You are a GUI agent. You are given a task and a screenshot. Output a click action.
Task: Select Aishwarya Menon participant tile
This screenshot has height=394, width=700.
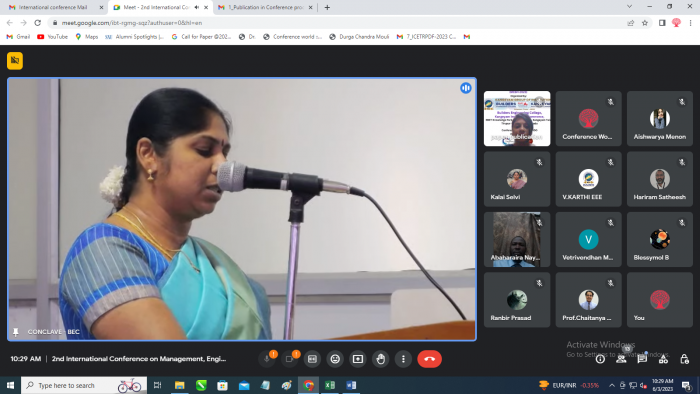click(x=659, y=118)
